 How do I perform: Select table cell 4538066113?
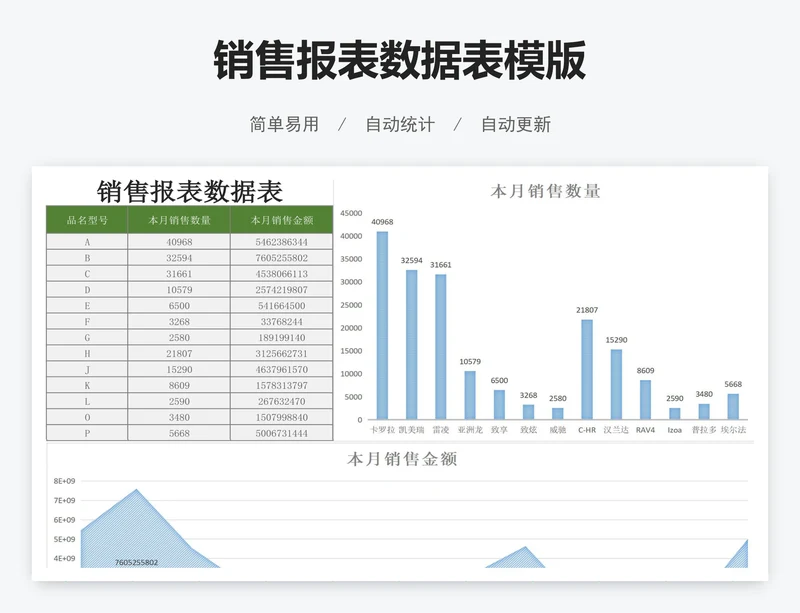282,274
